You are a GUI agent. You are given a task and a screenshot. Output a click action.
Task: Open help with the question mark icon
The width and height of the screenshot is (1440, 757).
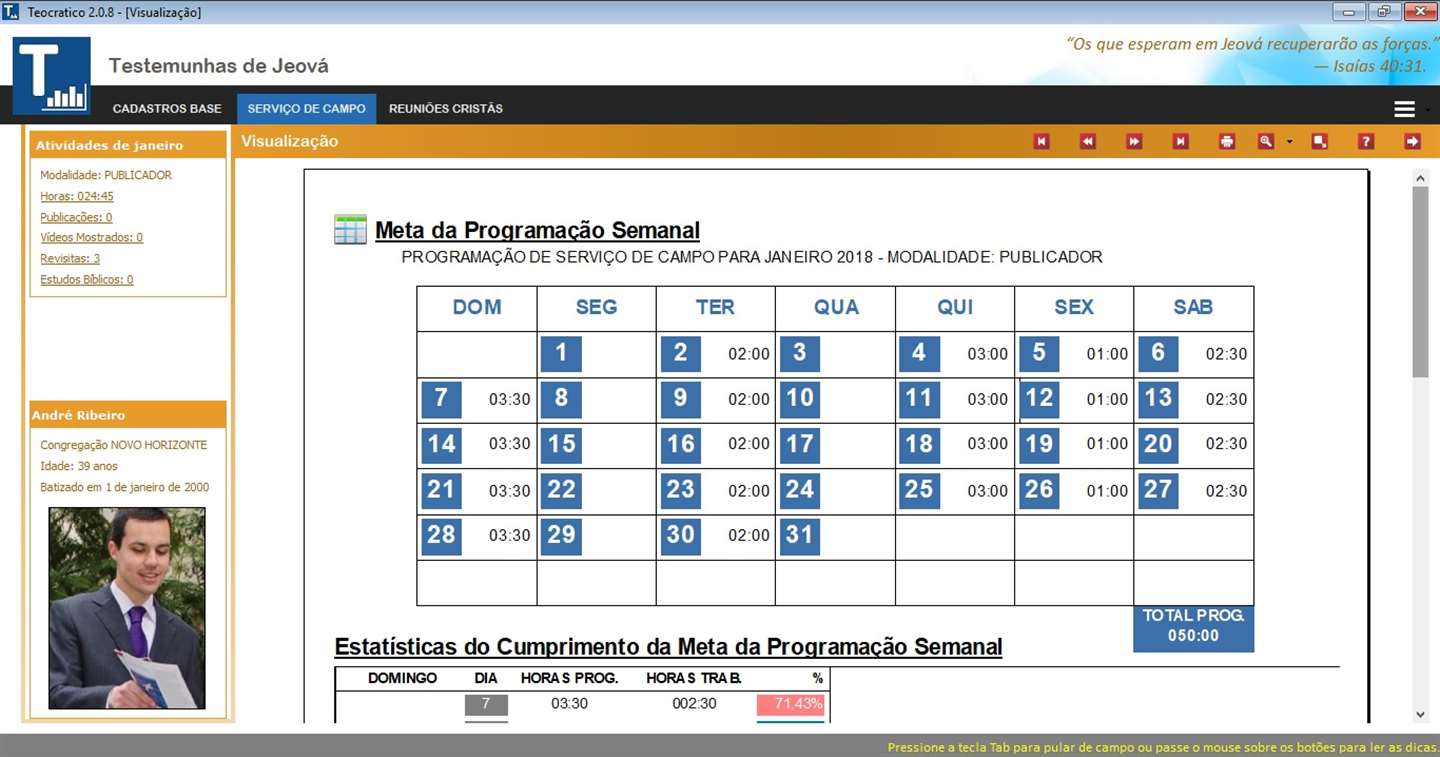[x=1366, y=142]
